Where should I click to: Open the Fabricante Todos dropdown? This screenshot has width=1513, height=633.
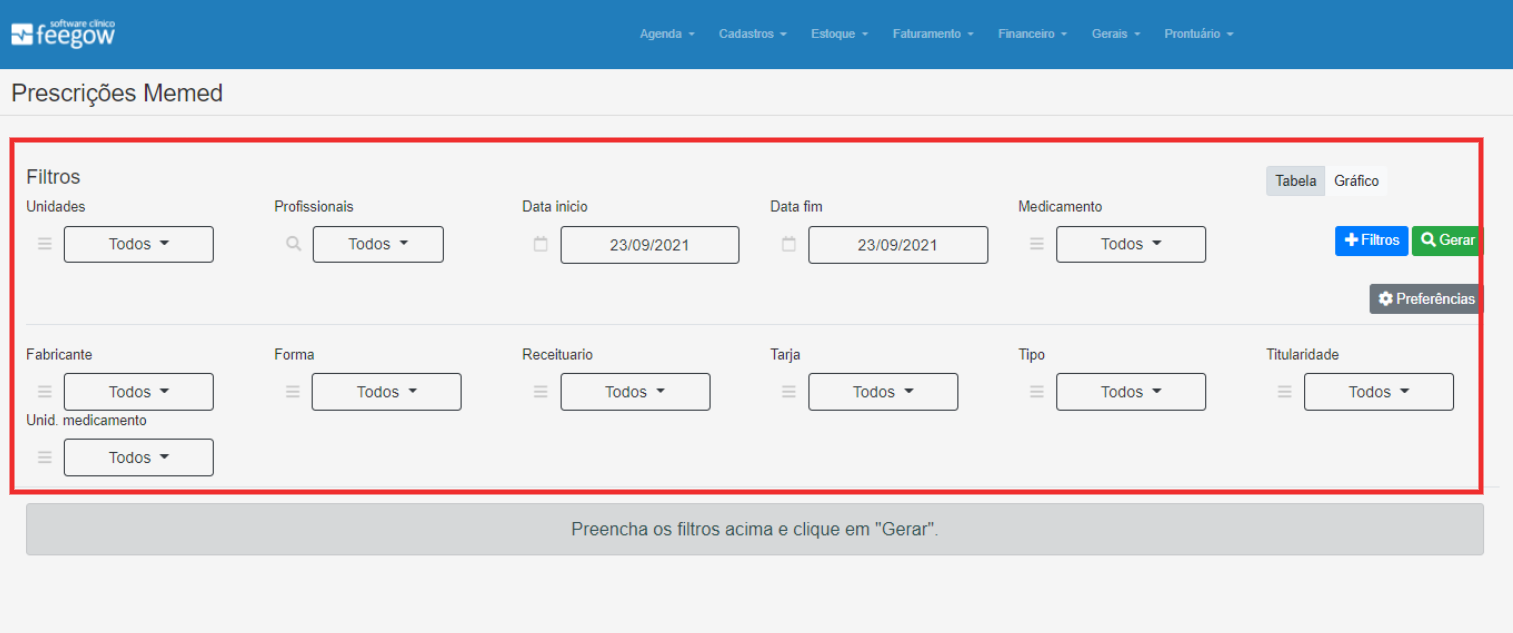[x=139, y=392]
